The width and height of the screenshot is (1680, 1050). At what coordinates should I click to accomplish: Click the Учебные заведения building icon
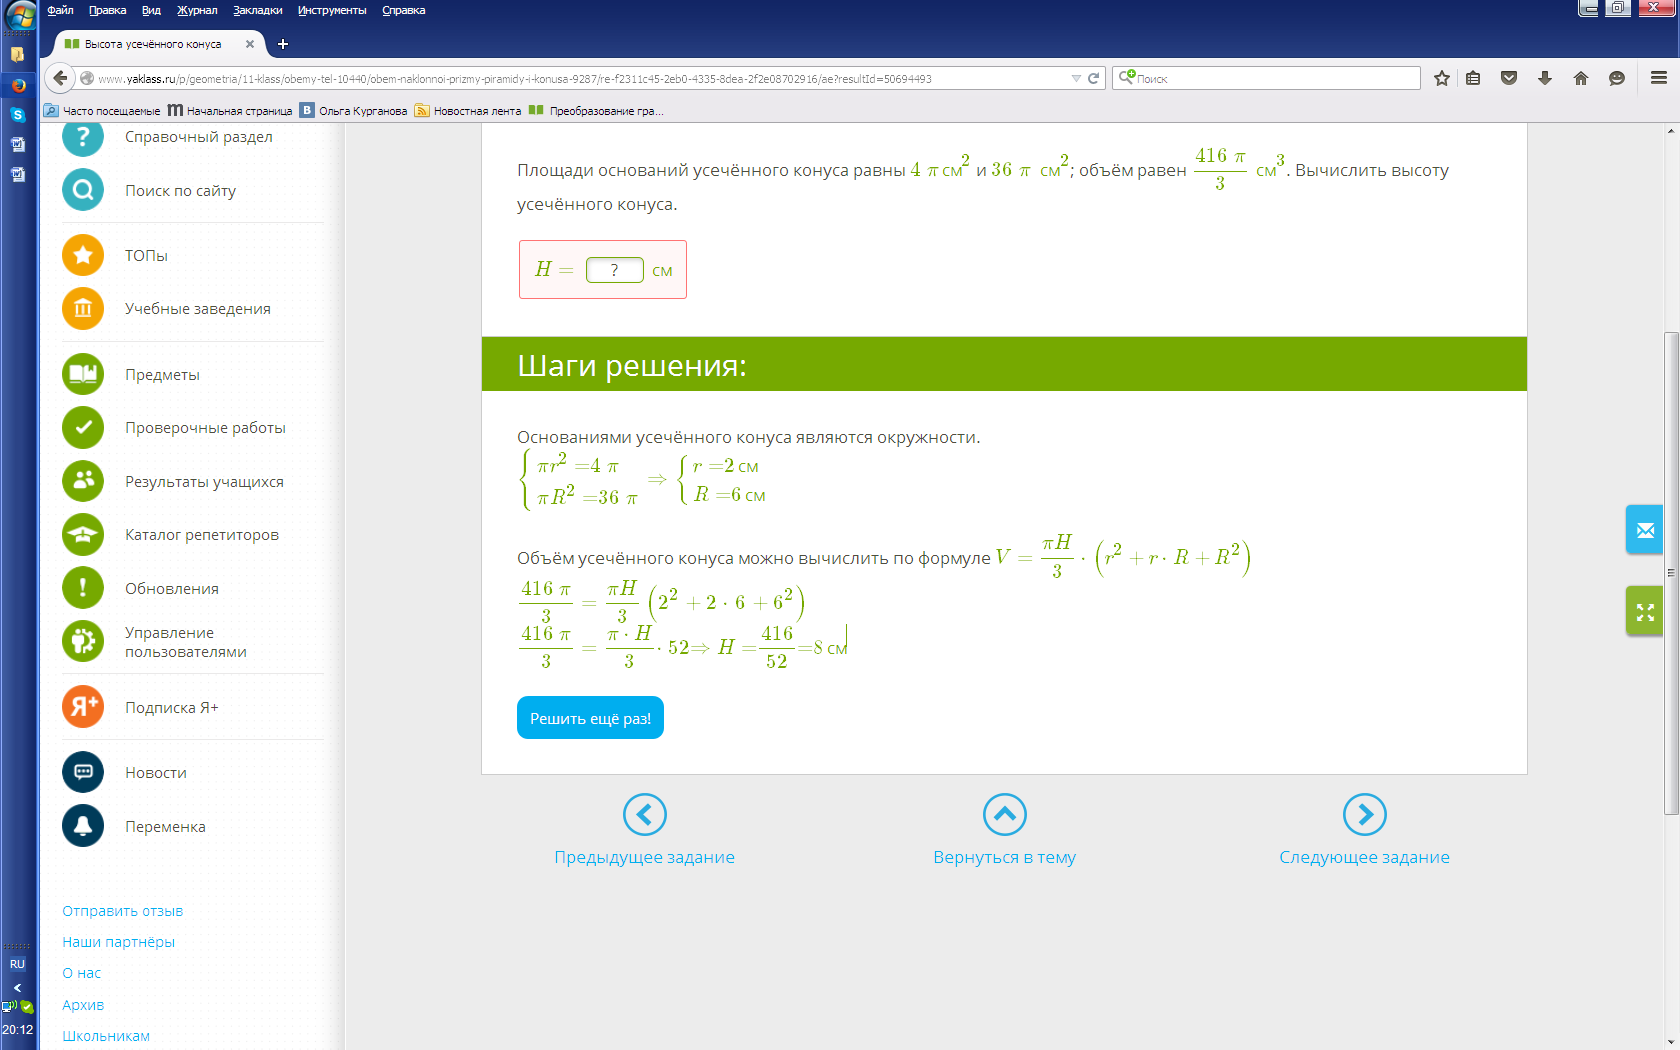tap(83, 308)
